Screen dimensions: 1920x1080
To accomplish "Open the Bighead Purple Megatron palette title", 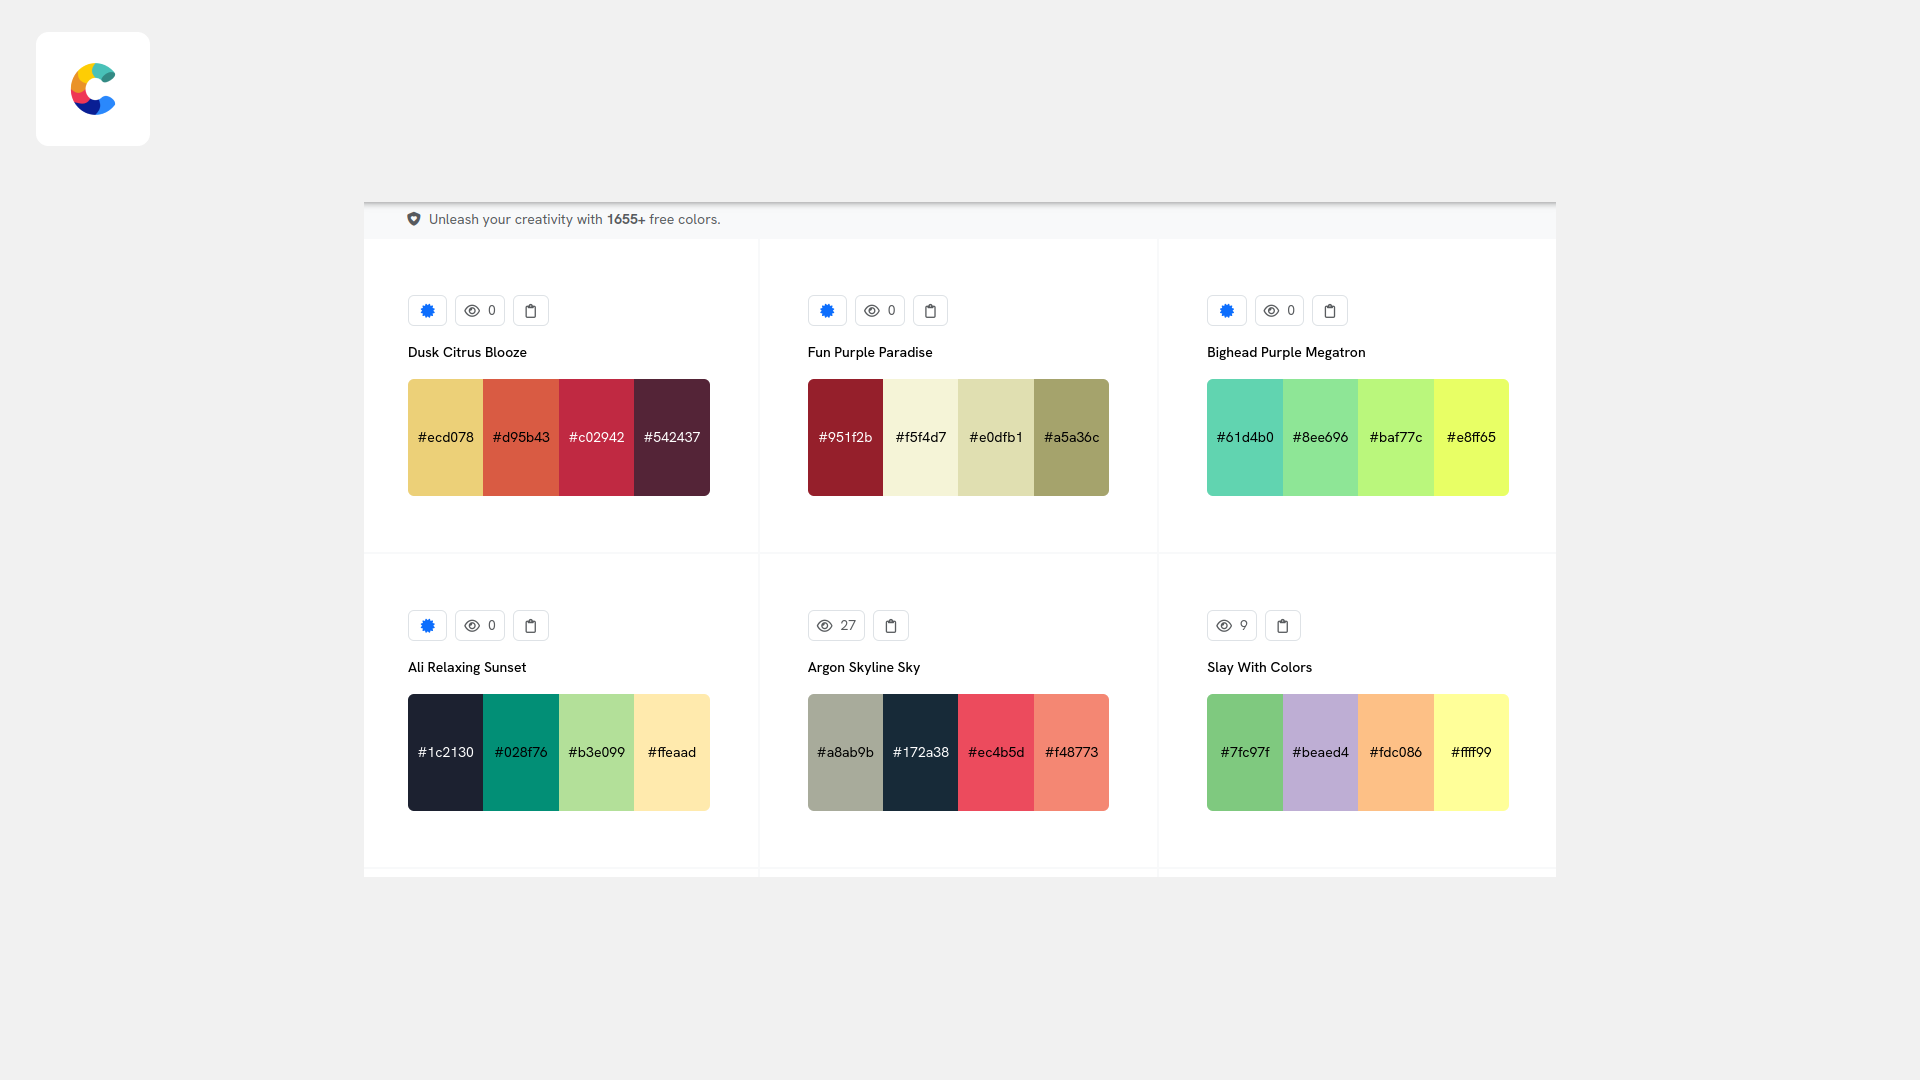I will click(1286, 352).
